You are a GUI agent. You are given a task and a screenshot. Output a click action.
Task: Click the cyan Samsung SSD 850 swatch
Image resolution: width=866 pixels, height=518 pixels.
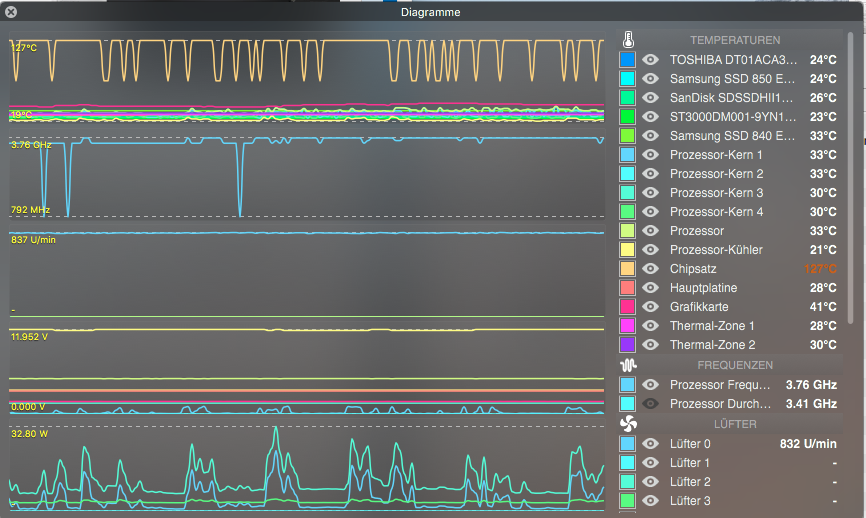pos(627,78)
